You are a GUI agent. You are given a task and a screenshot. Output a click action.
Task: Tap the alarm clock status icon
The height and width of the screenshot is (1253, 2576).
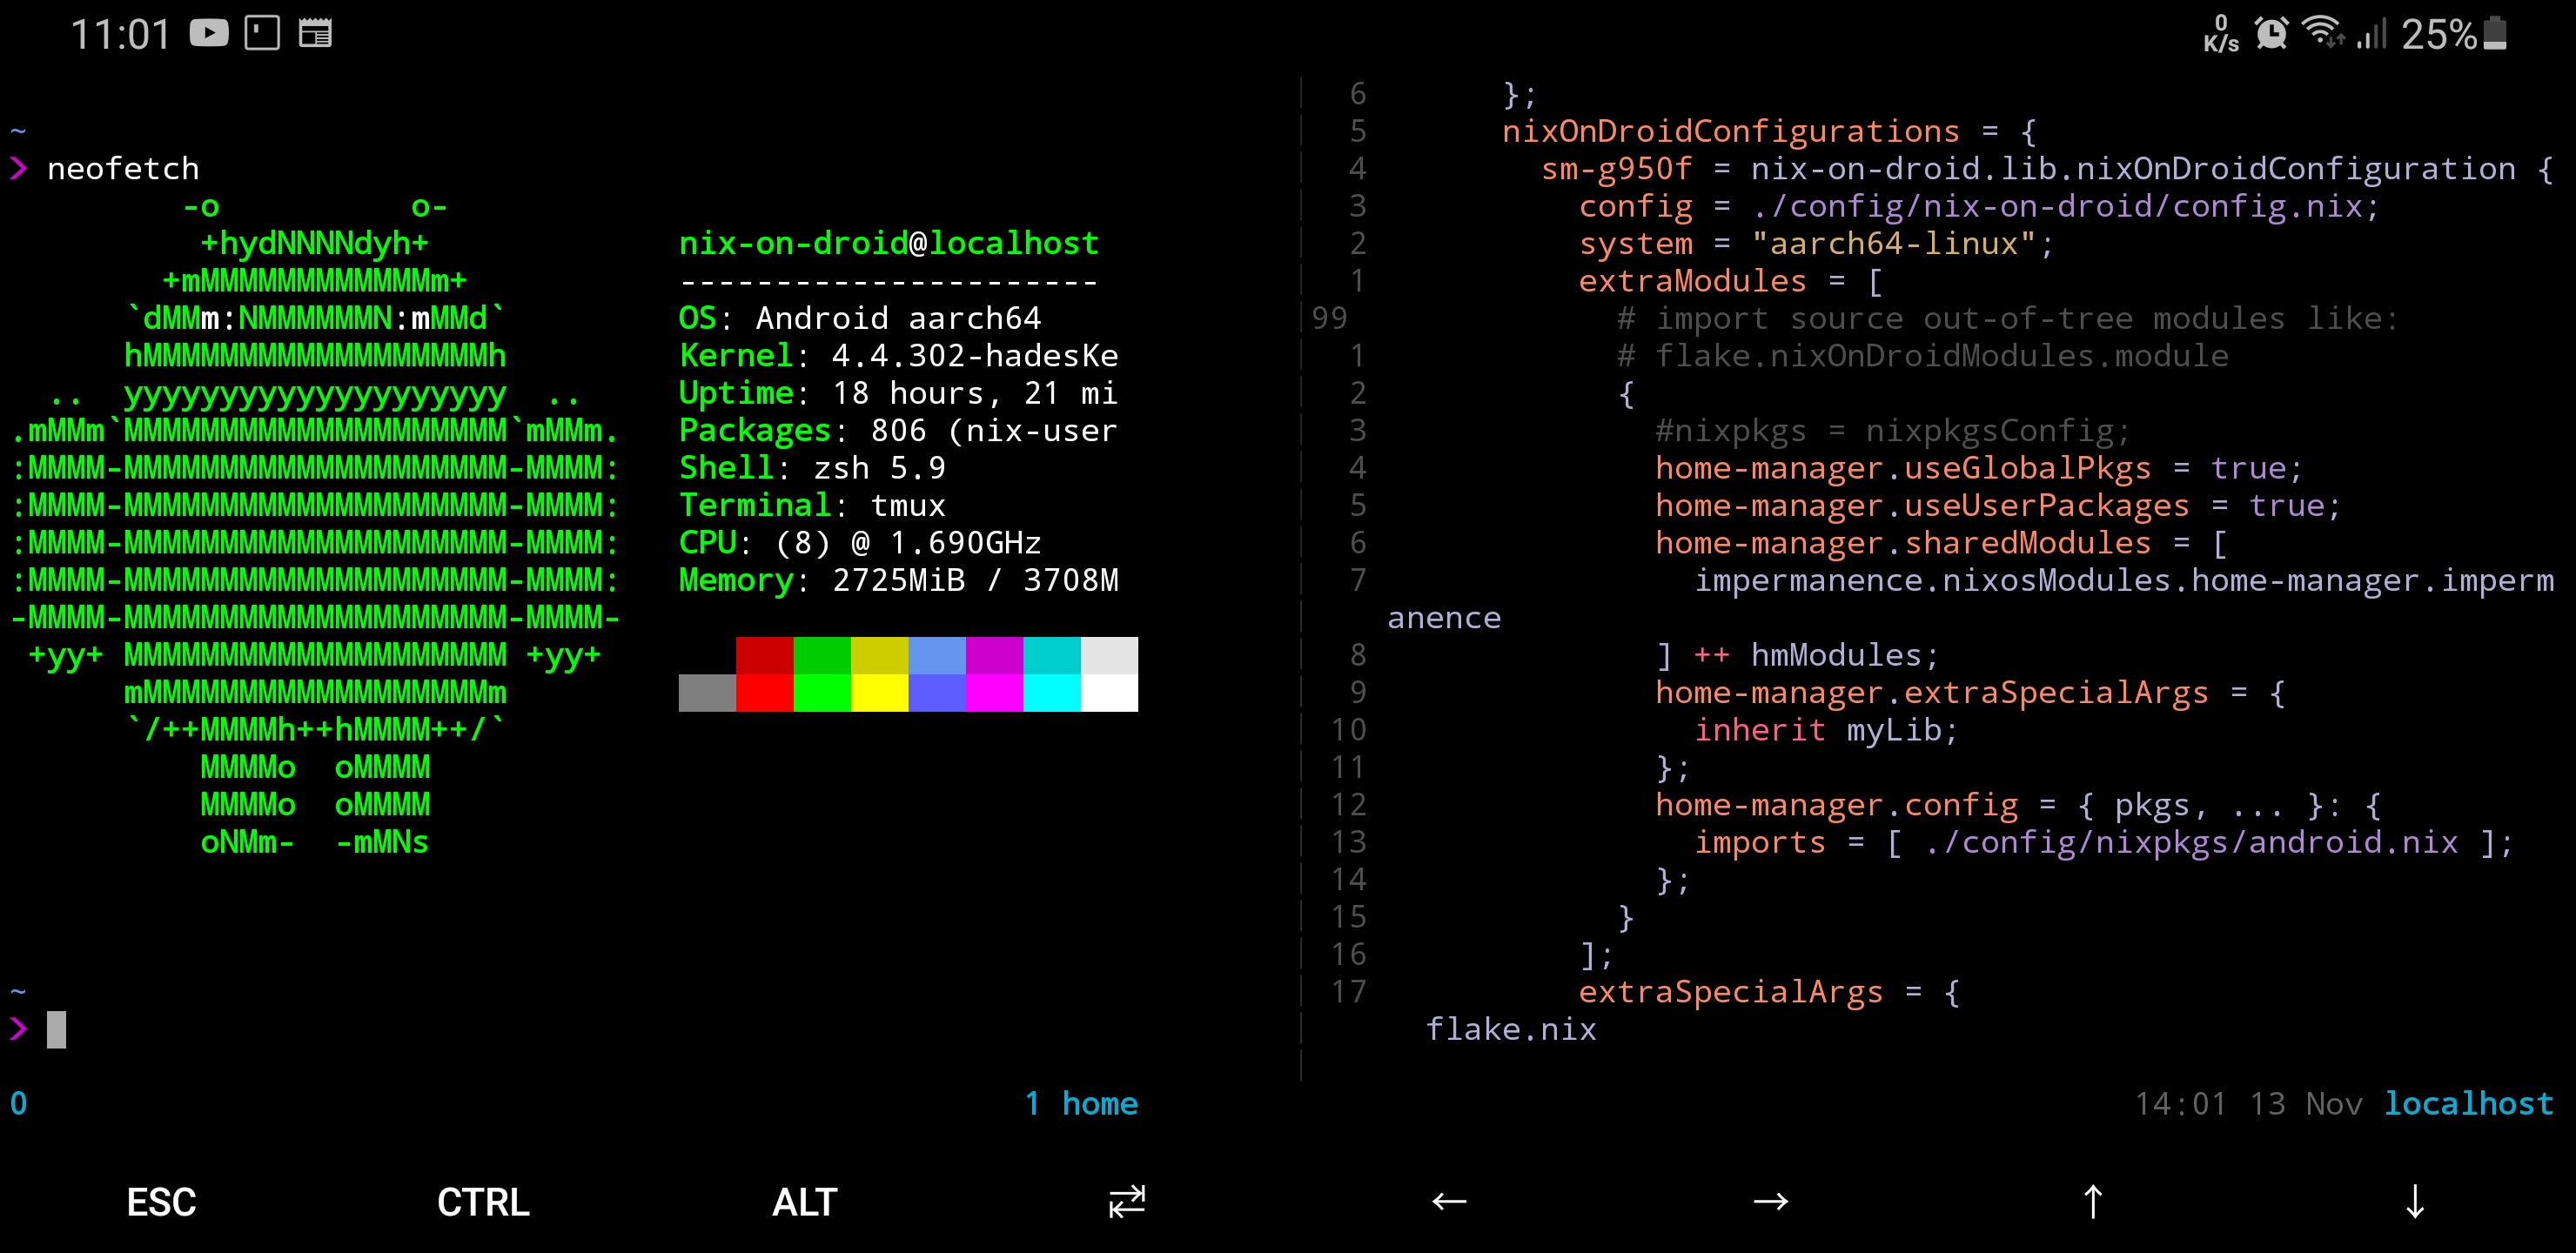pyautogui.click(x=2272, y=34)
